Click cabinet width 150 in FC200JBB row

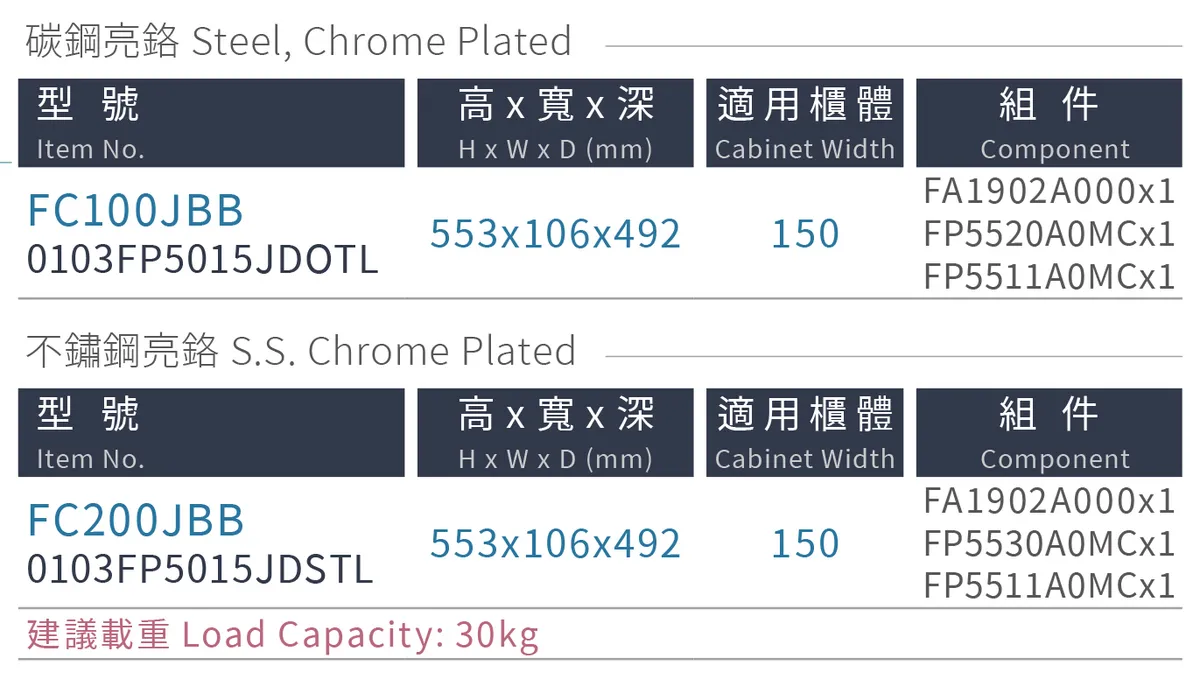pos(805,544)
